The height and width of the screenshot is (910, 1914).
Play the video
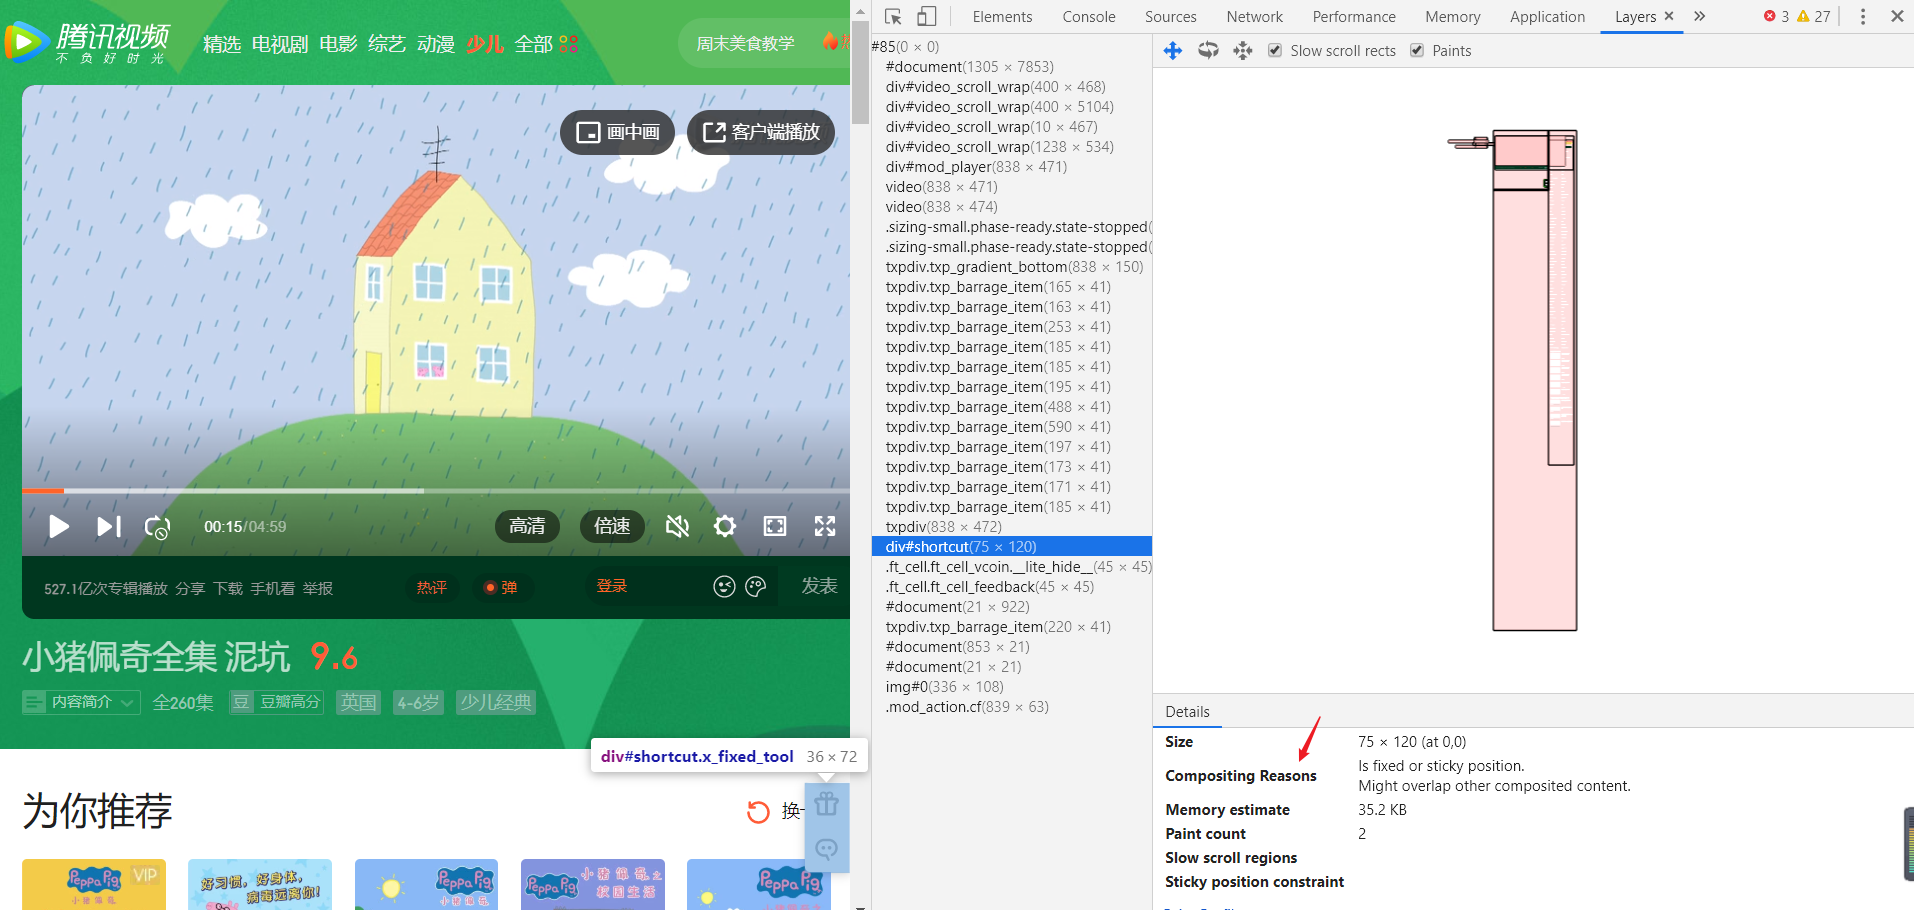pyautogui.click(x=59, y=527)
